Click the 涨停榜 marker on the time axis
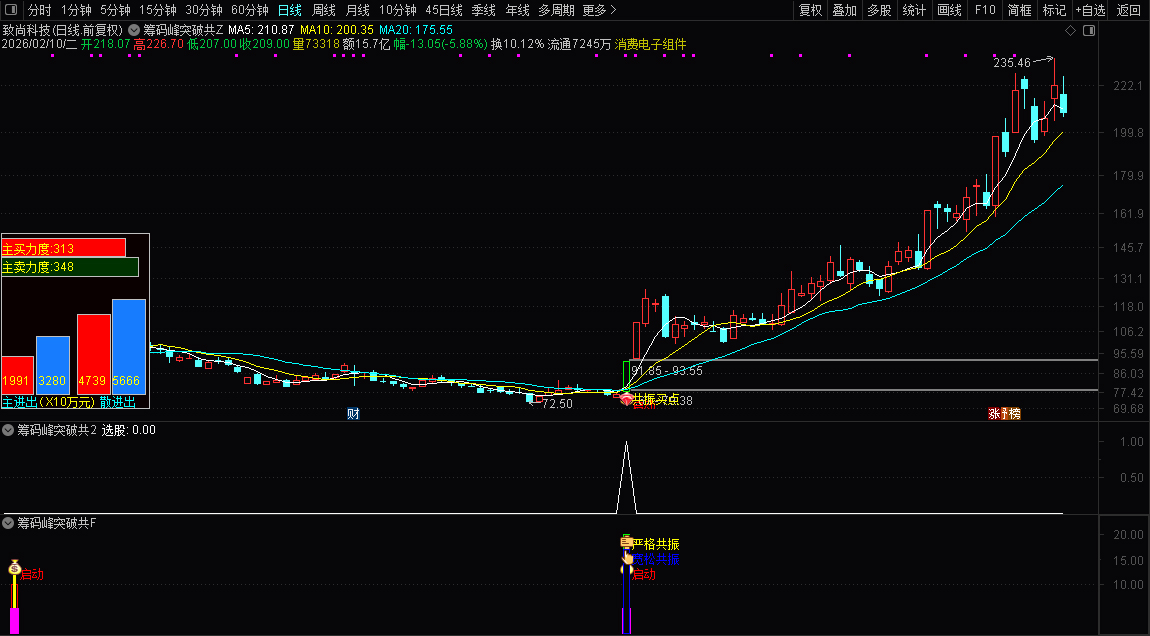The width and height of the screenshot is (1150, 636). click(x=1004, y=414)
